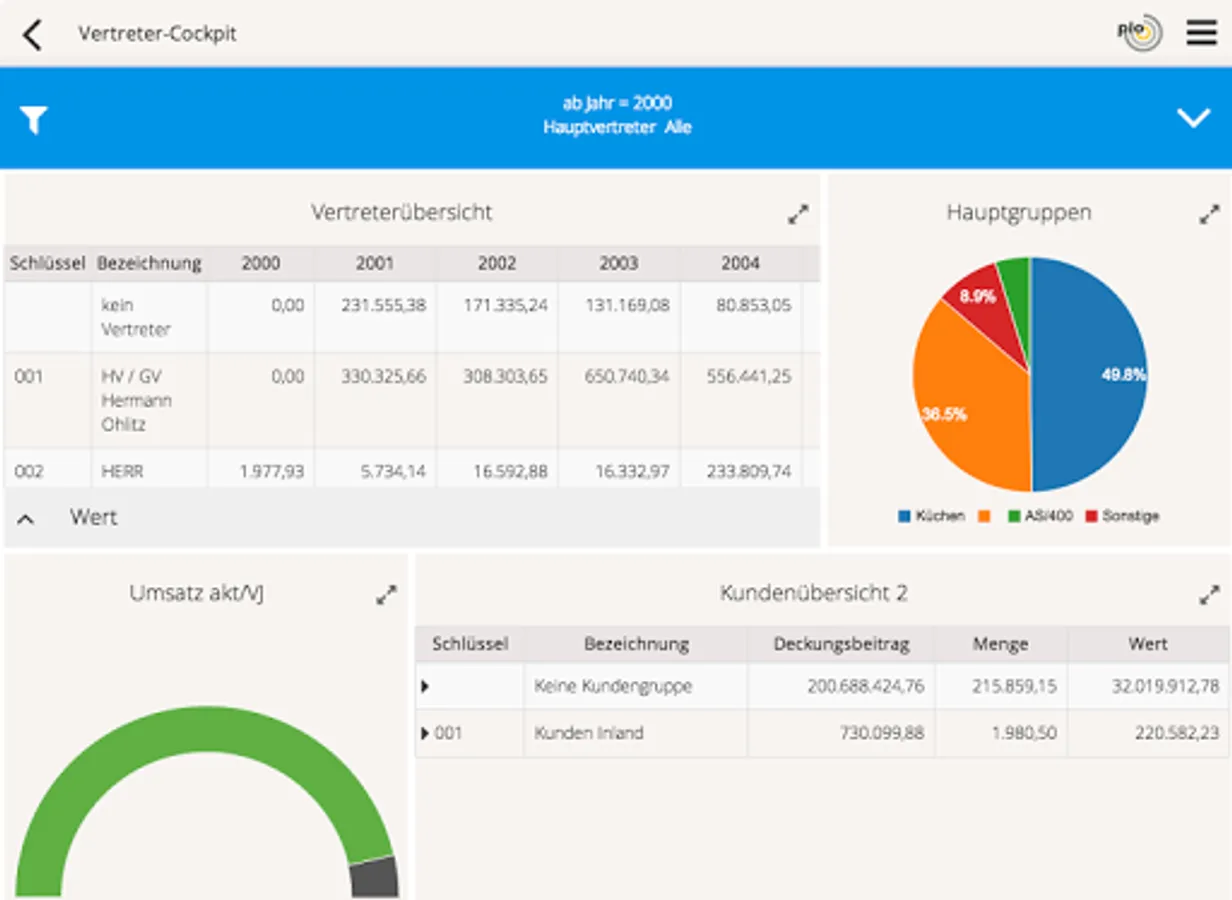Click the pio logo icon

click(1138, 33)
